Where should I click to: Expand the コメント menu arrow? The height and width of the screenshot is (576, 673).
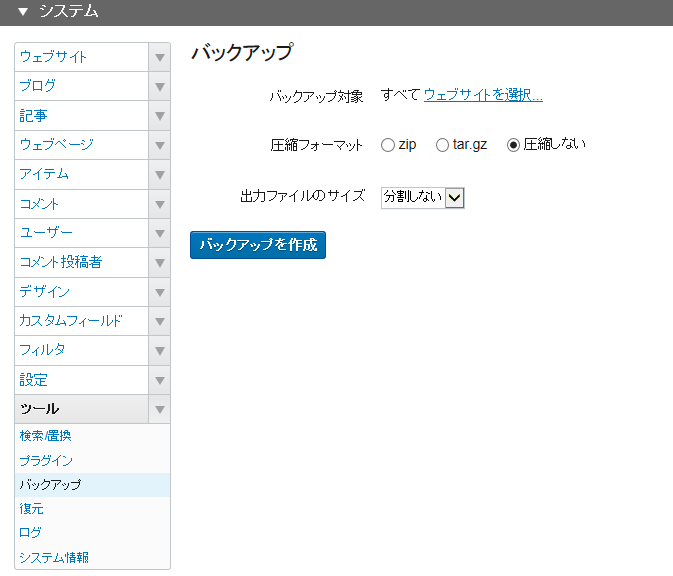[x=160, y=204]
